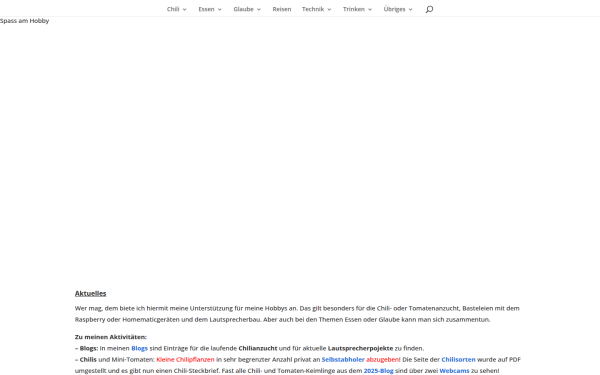Viewport: 600px width, 375px height.
Task: Expand the Glaube menu chevron
Action: click(x=259, y=10)
